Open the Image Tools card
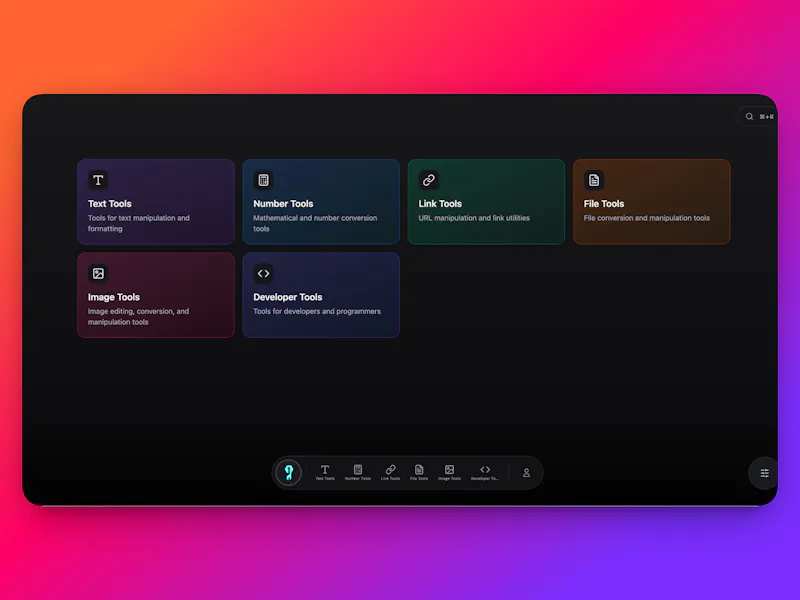This screenshot has height=600, width=800. pyautogui.click(x=156, y=295)
